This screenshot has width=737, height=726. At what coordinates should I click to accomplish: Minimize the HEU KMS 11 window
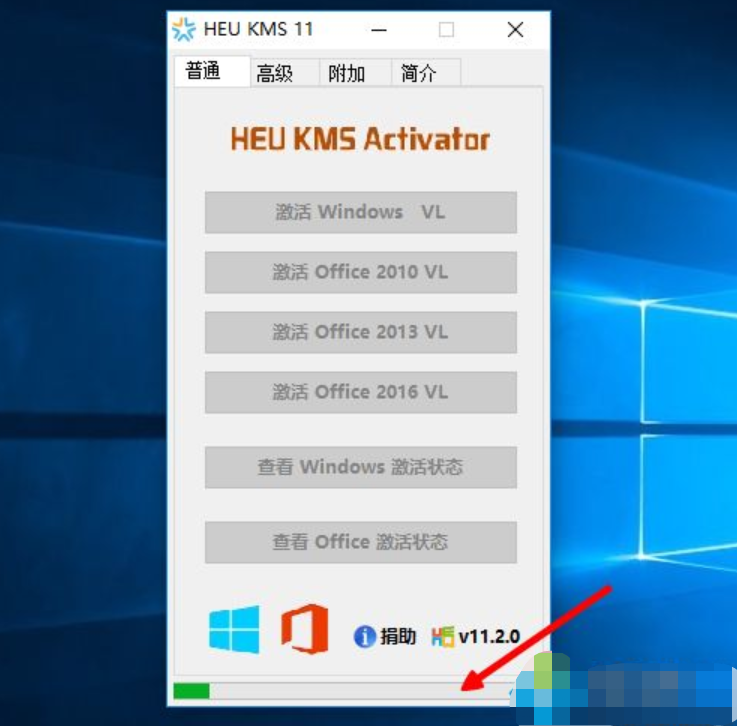(x=379, y=30)
